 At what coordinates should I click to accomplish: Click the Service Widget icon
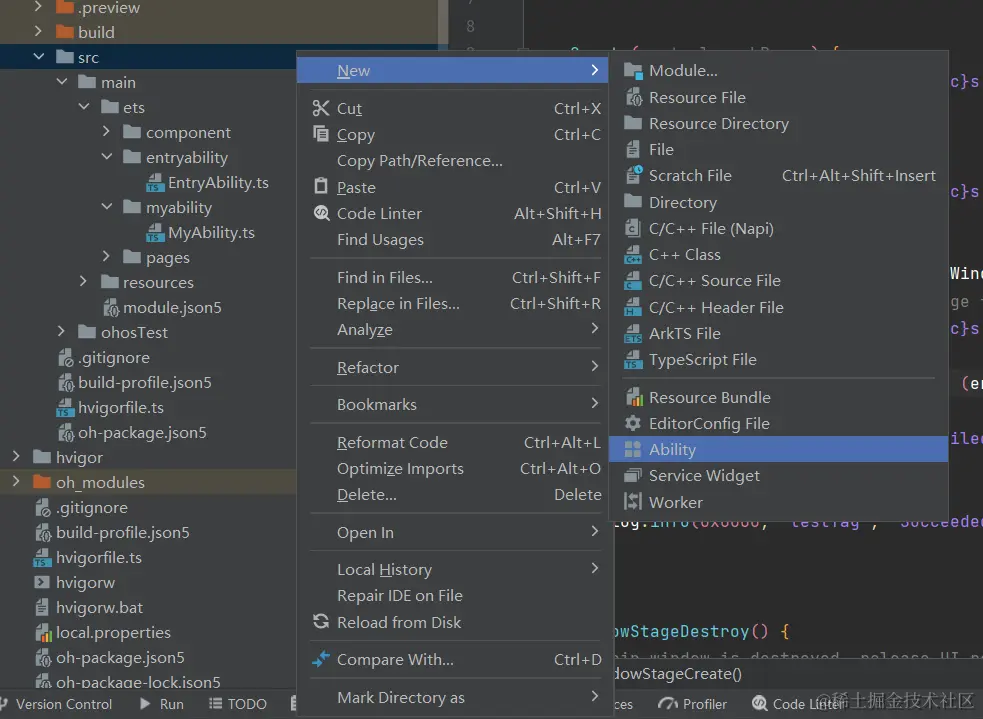tap(633, 475)
